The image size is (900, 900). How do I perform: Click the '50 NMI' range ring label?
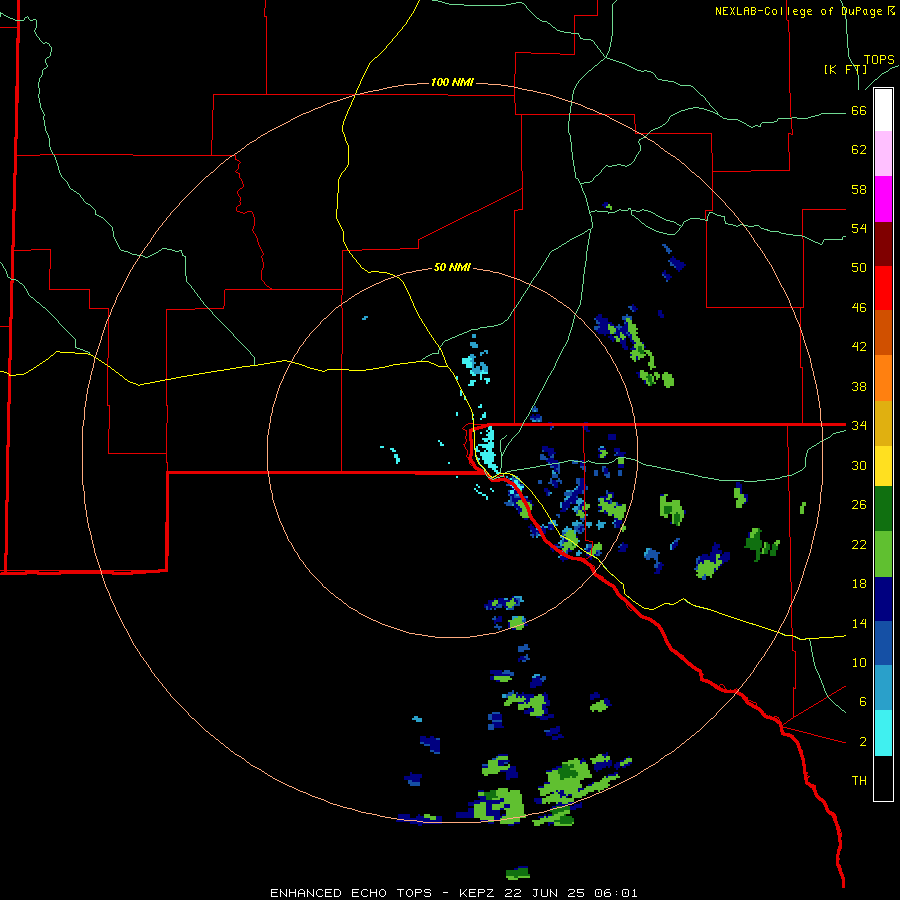click(x=452, y=267)
